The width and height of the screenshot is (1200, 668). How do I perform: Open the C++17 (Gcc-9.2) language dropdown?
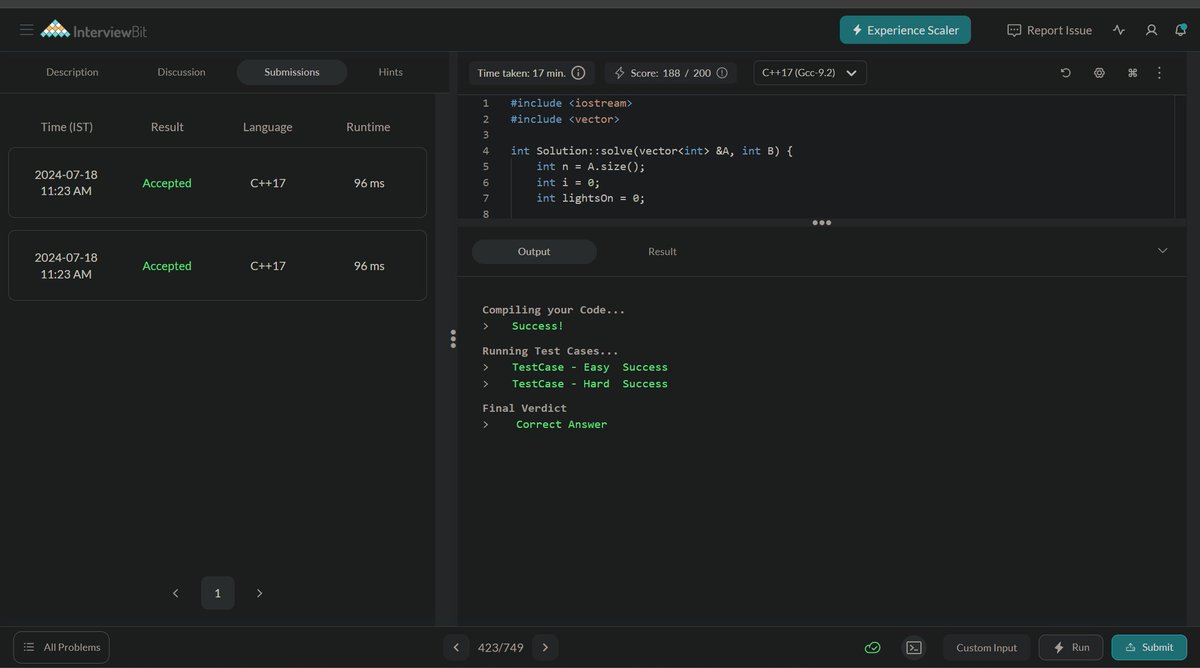(810, 73)
